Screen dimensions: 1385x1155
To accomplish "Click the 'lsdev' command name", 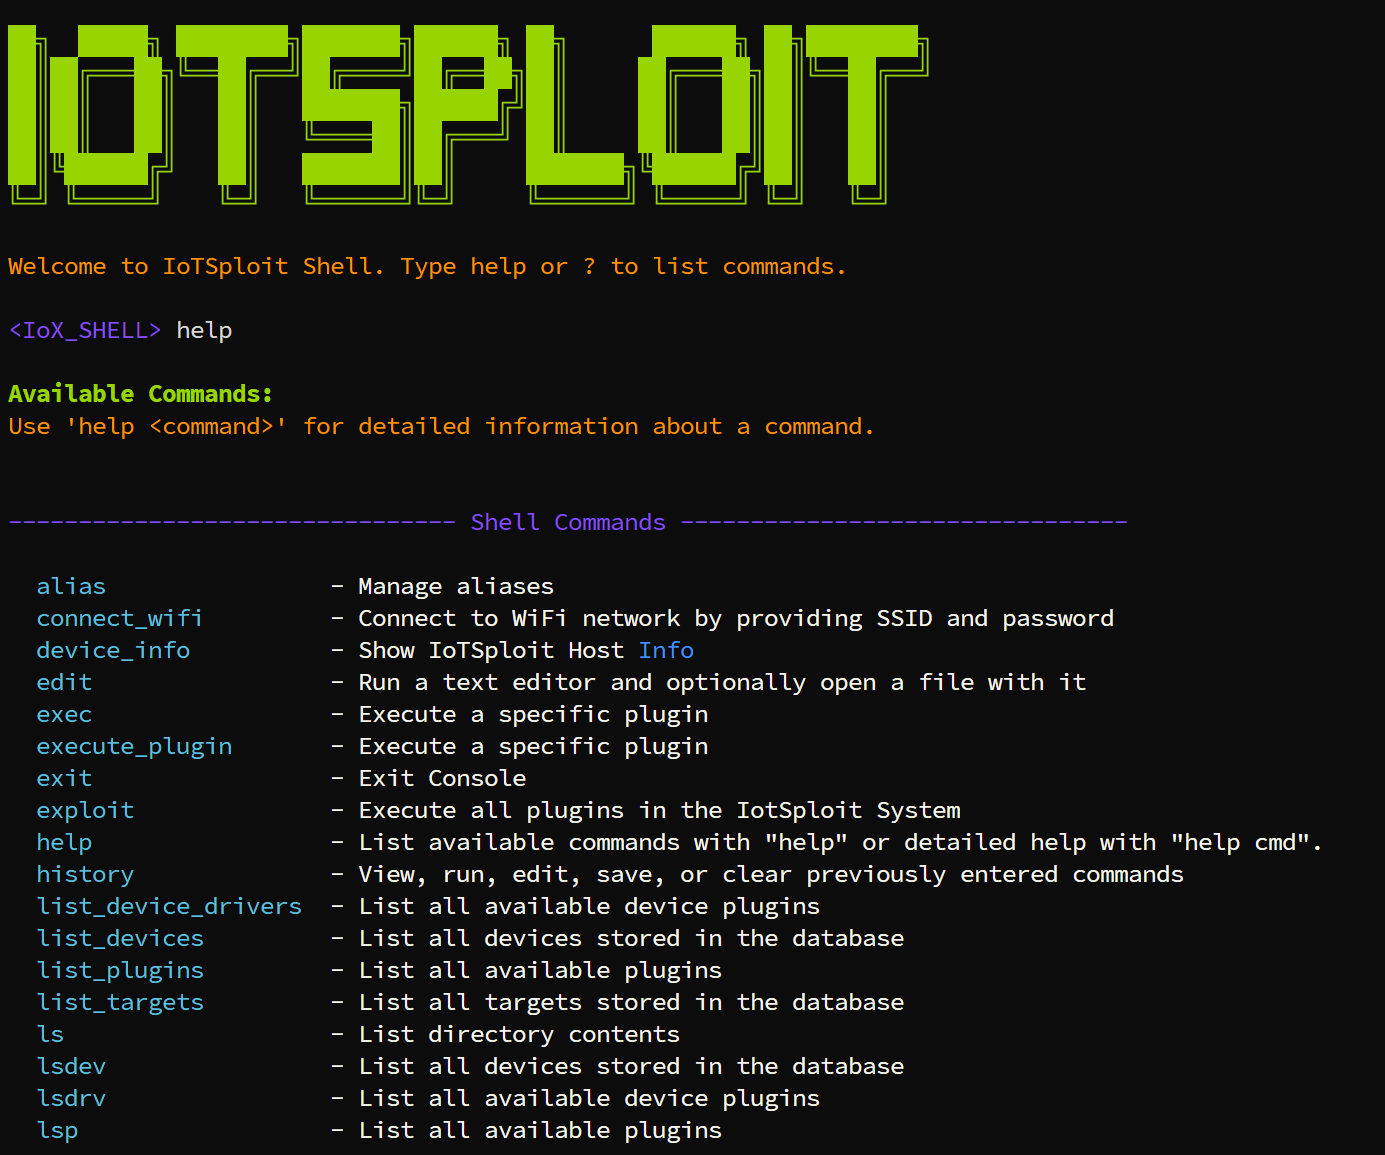I will coord(71,1066).
